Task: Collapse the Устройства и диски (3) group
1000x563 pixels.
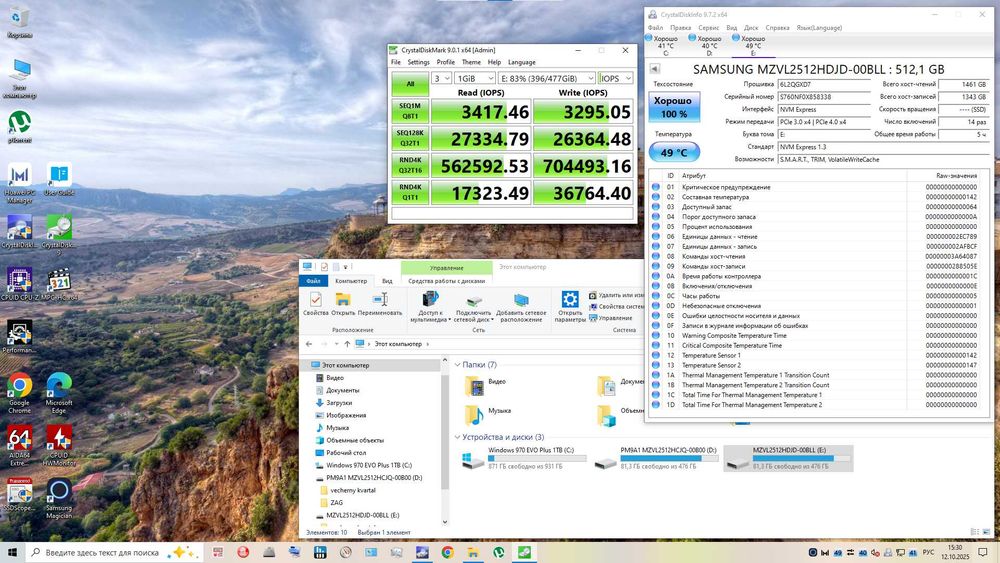Action: tap(457, 437)
